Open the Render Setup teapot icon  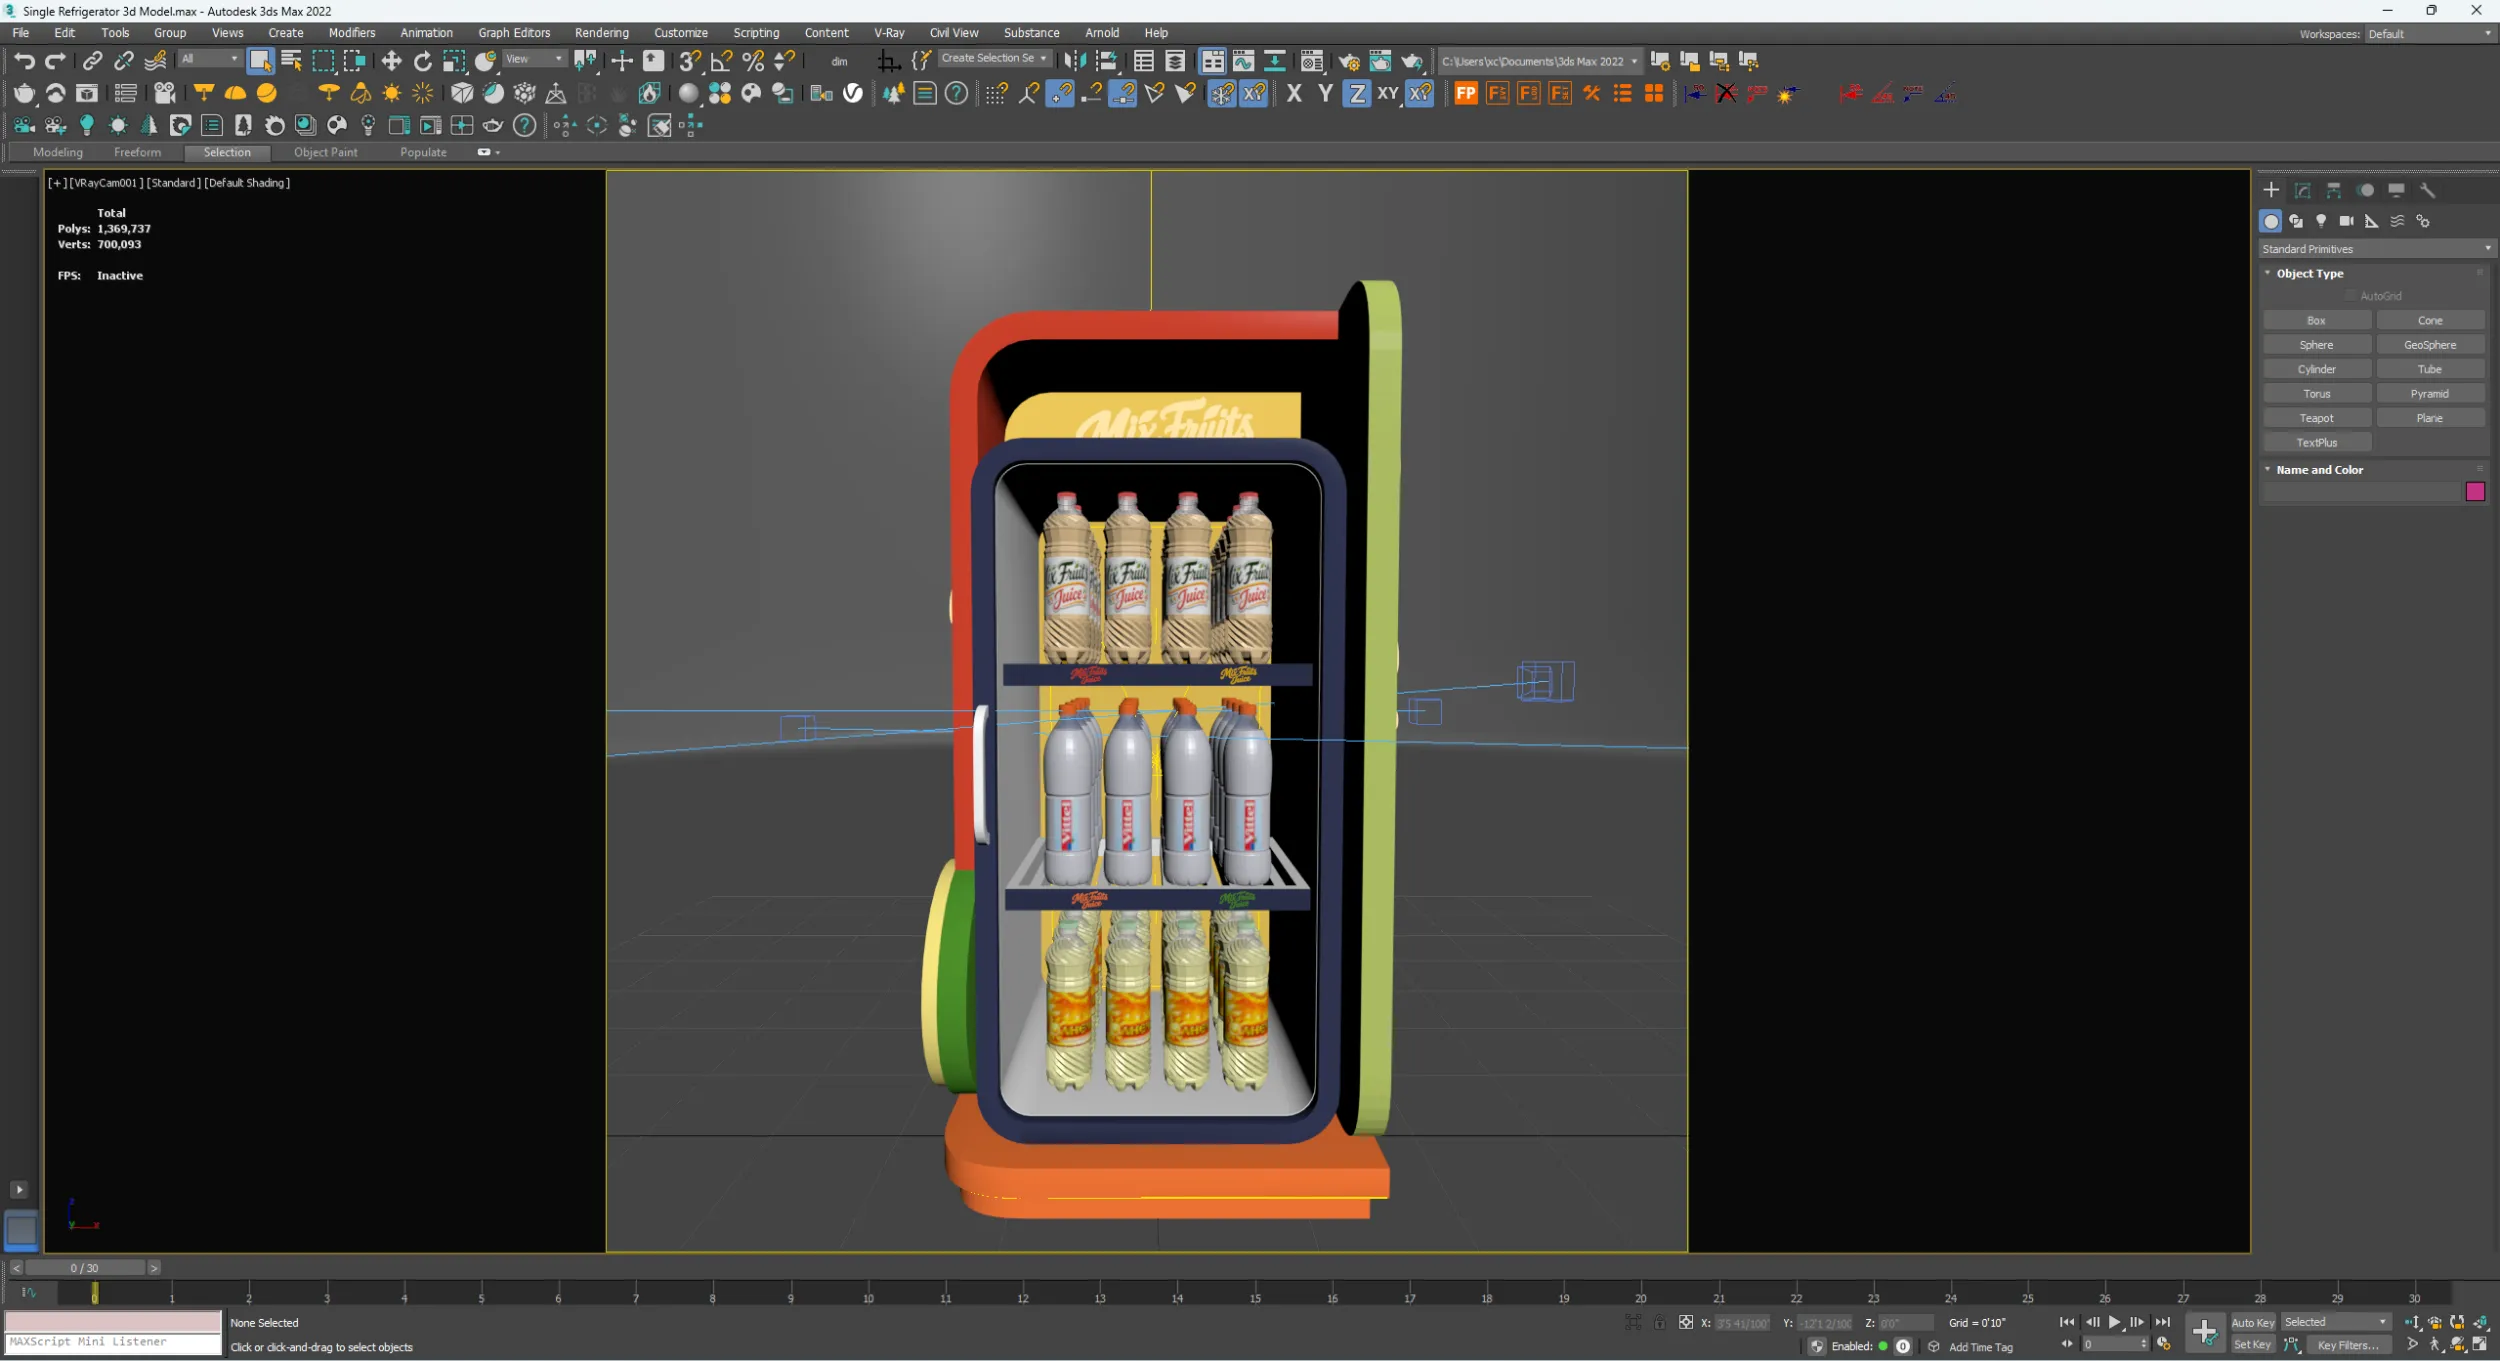pos(1348,61)
